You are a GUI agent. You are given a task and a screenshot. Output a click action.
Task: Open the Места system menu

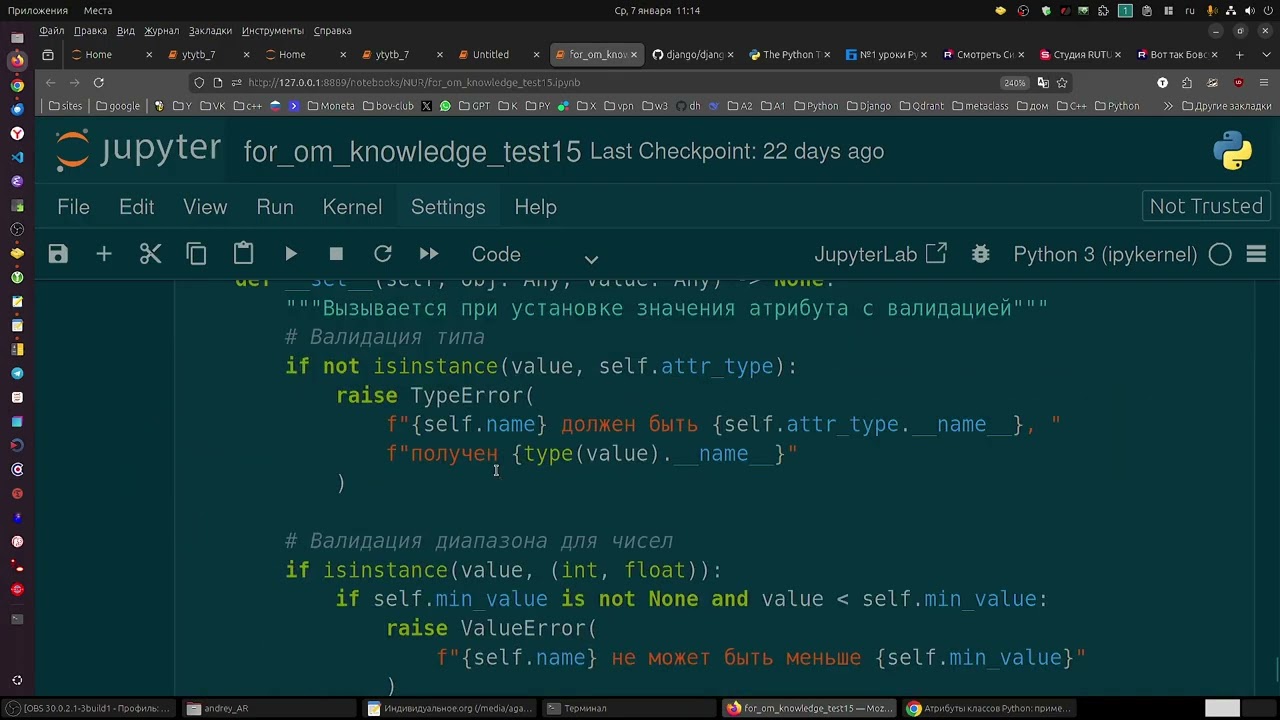tap(97, 10)
